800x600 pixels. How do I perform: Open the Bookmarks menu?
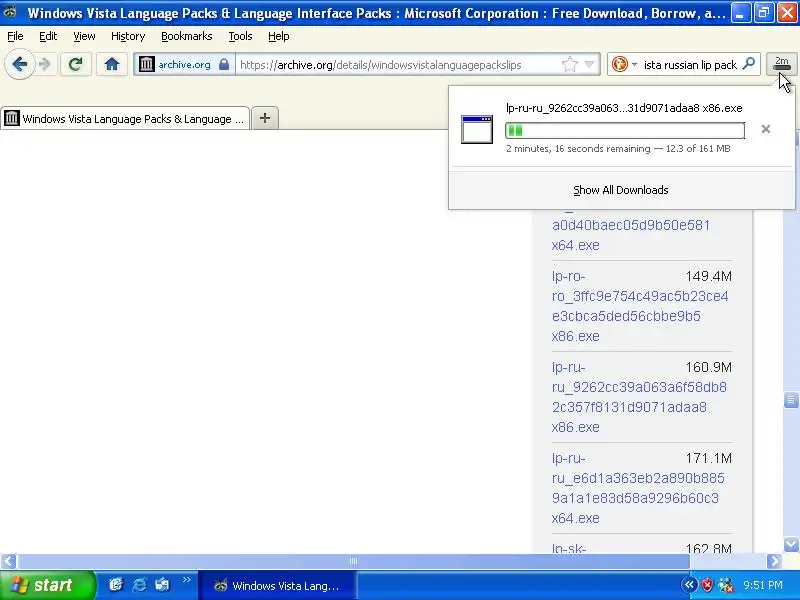186,36
